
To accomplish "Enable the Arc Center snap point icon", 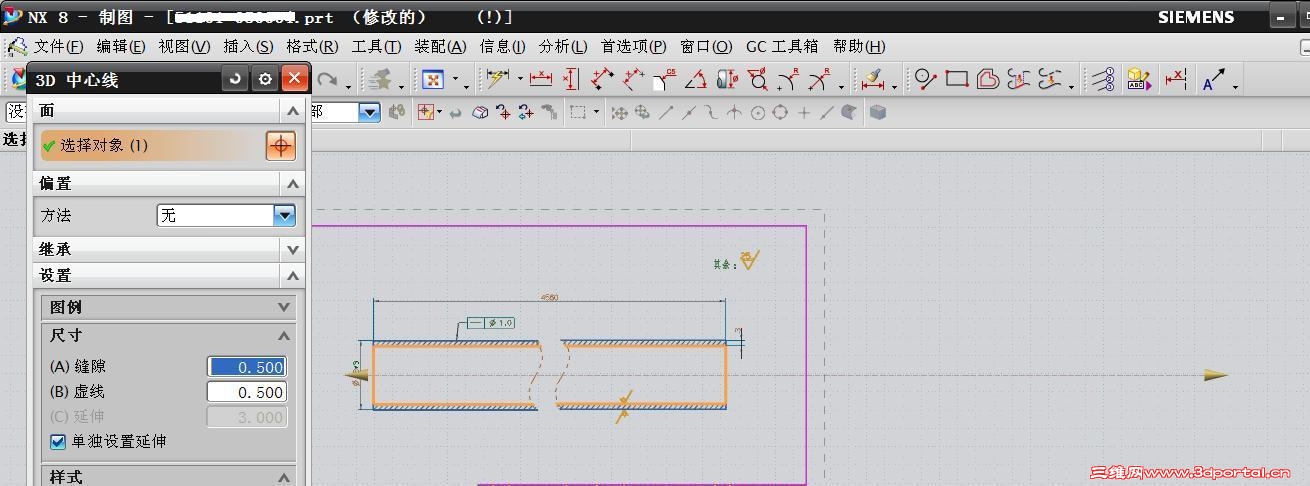I will click(758, 113).
